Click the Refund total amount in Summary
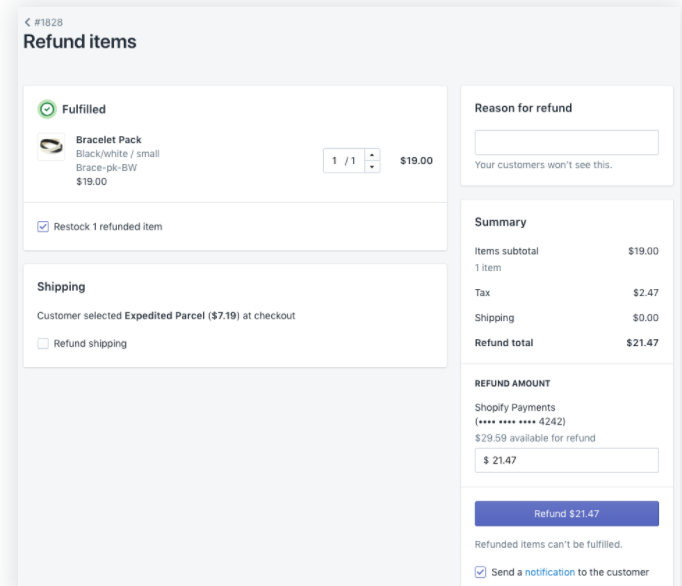 [x=642, y=343]
